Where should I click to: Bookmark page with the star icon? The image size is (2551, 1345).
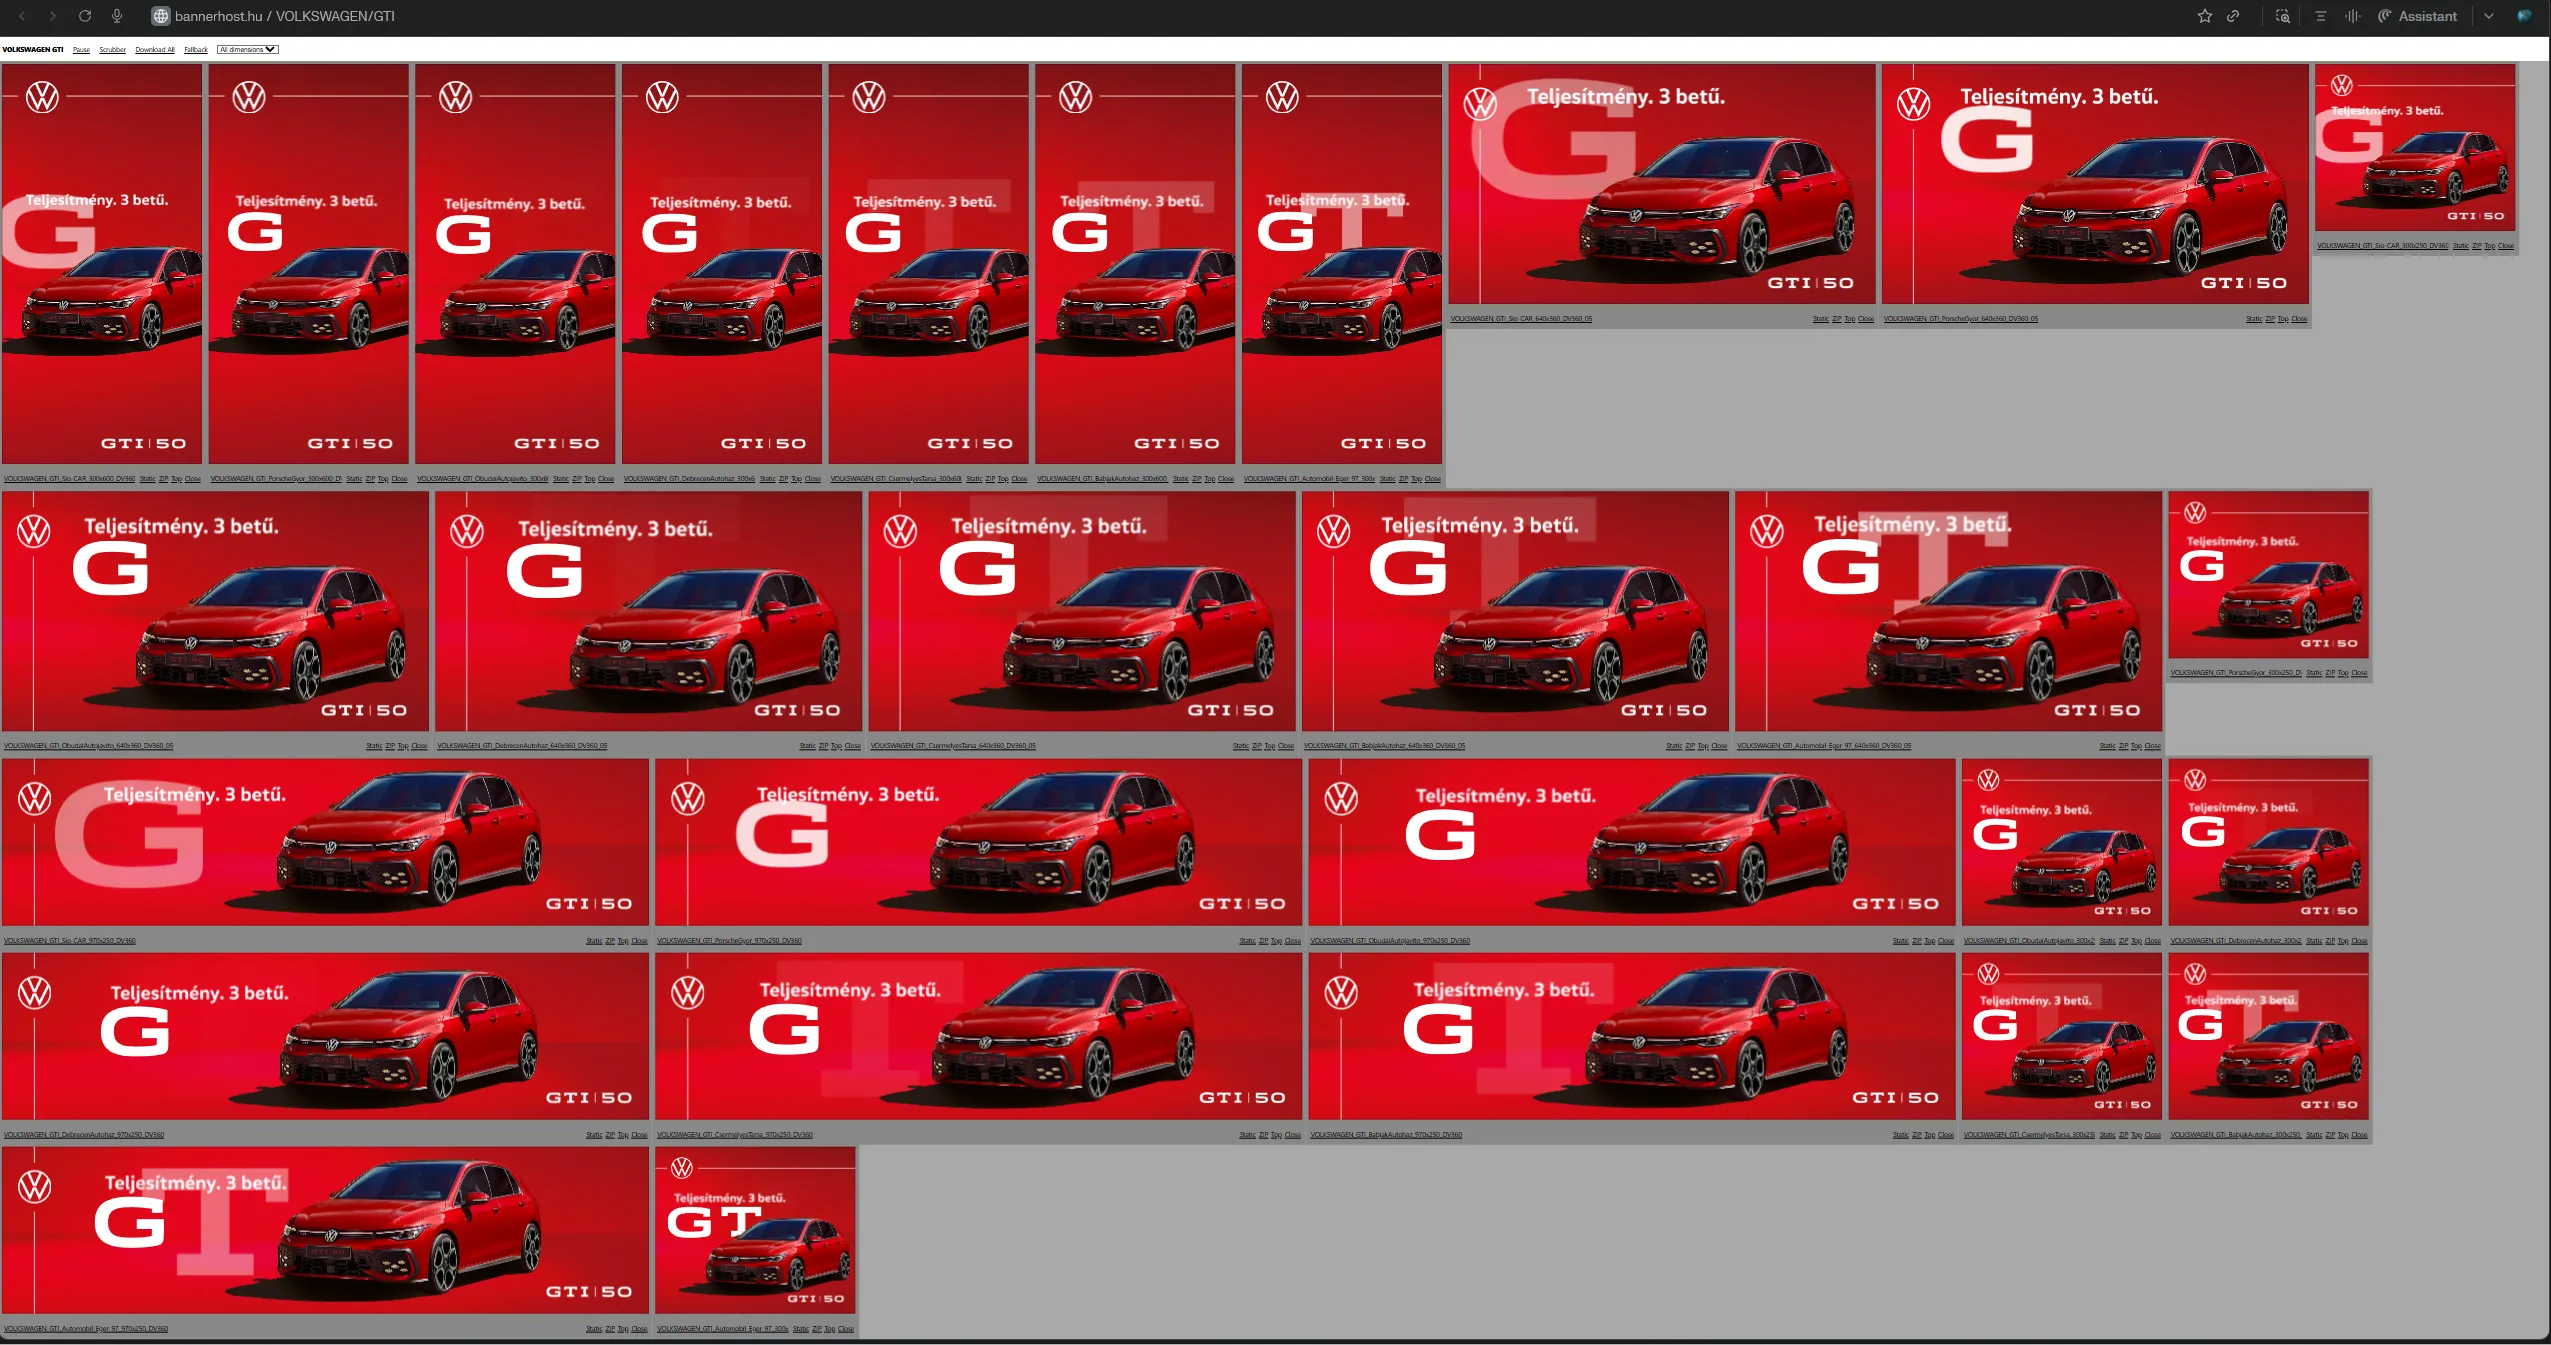(x=2204, y=16)
